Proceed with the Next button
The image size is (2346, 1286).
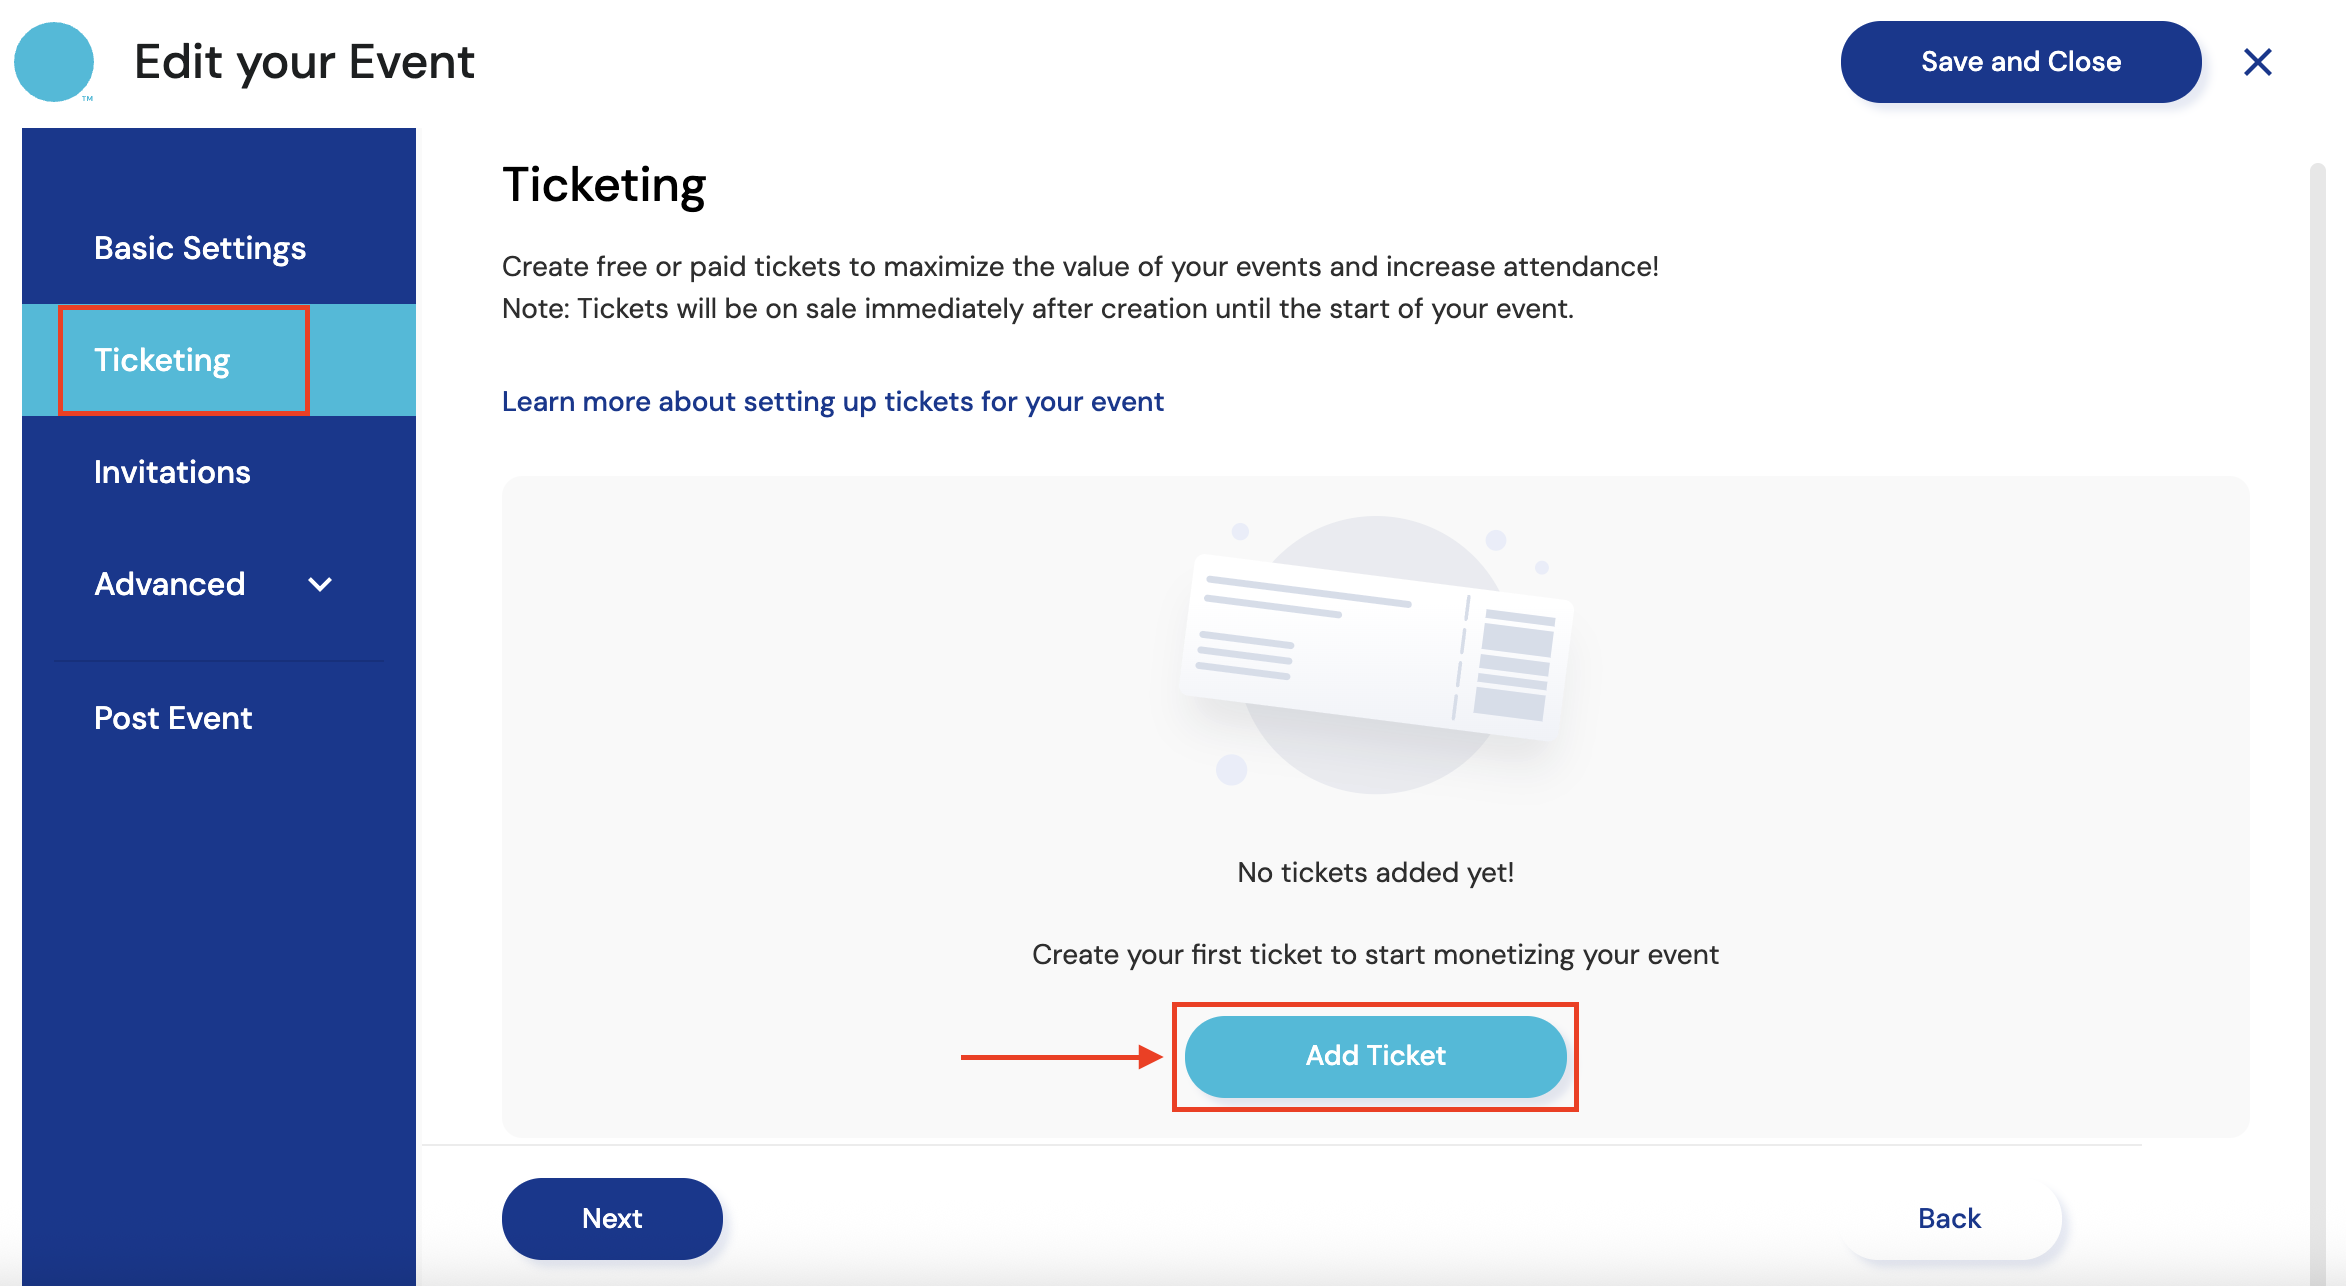coord(612,1218)
